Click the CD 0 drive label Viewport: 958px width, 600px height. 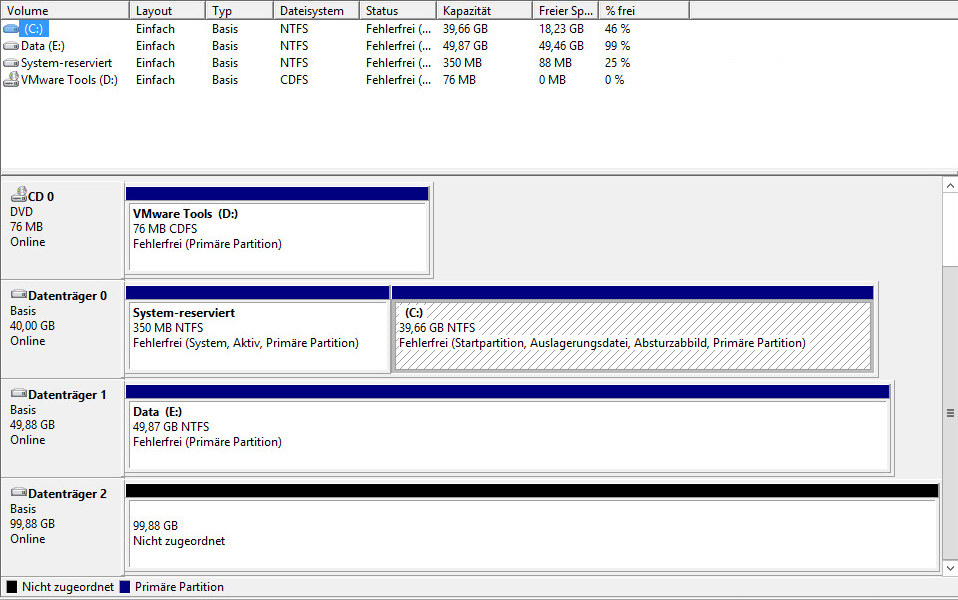(x=41, y=197)
